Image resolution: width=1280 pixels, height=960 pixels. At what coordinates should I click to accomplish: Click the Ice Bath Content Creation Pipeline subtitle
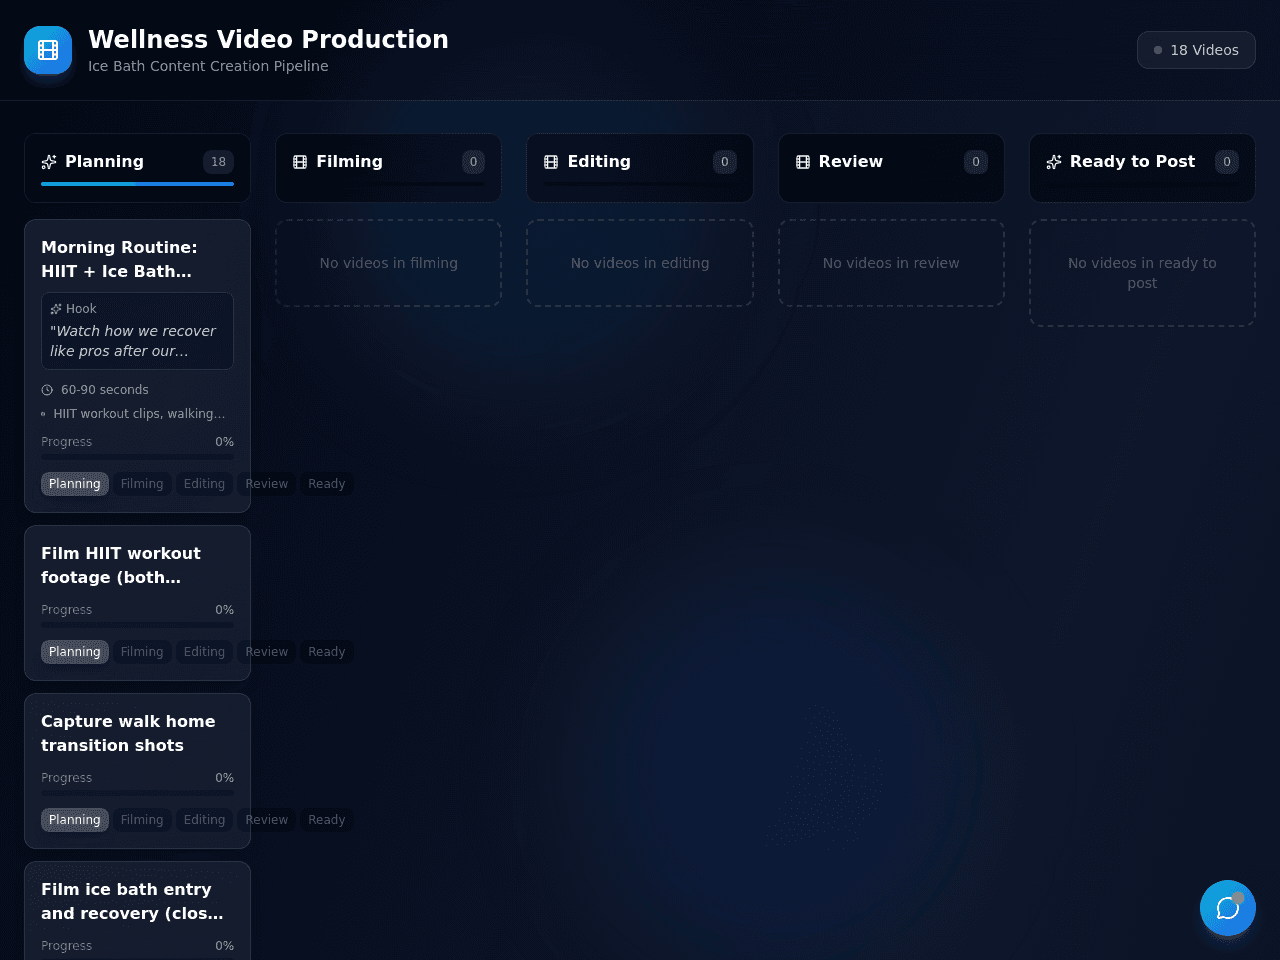click(208, 66)
